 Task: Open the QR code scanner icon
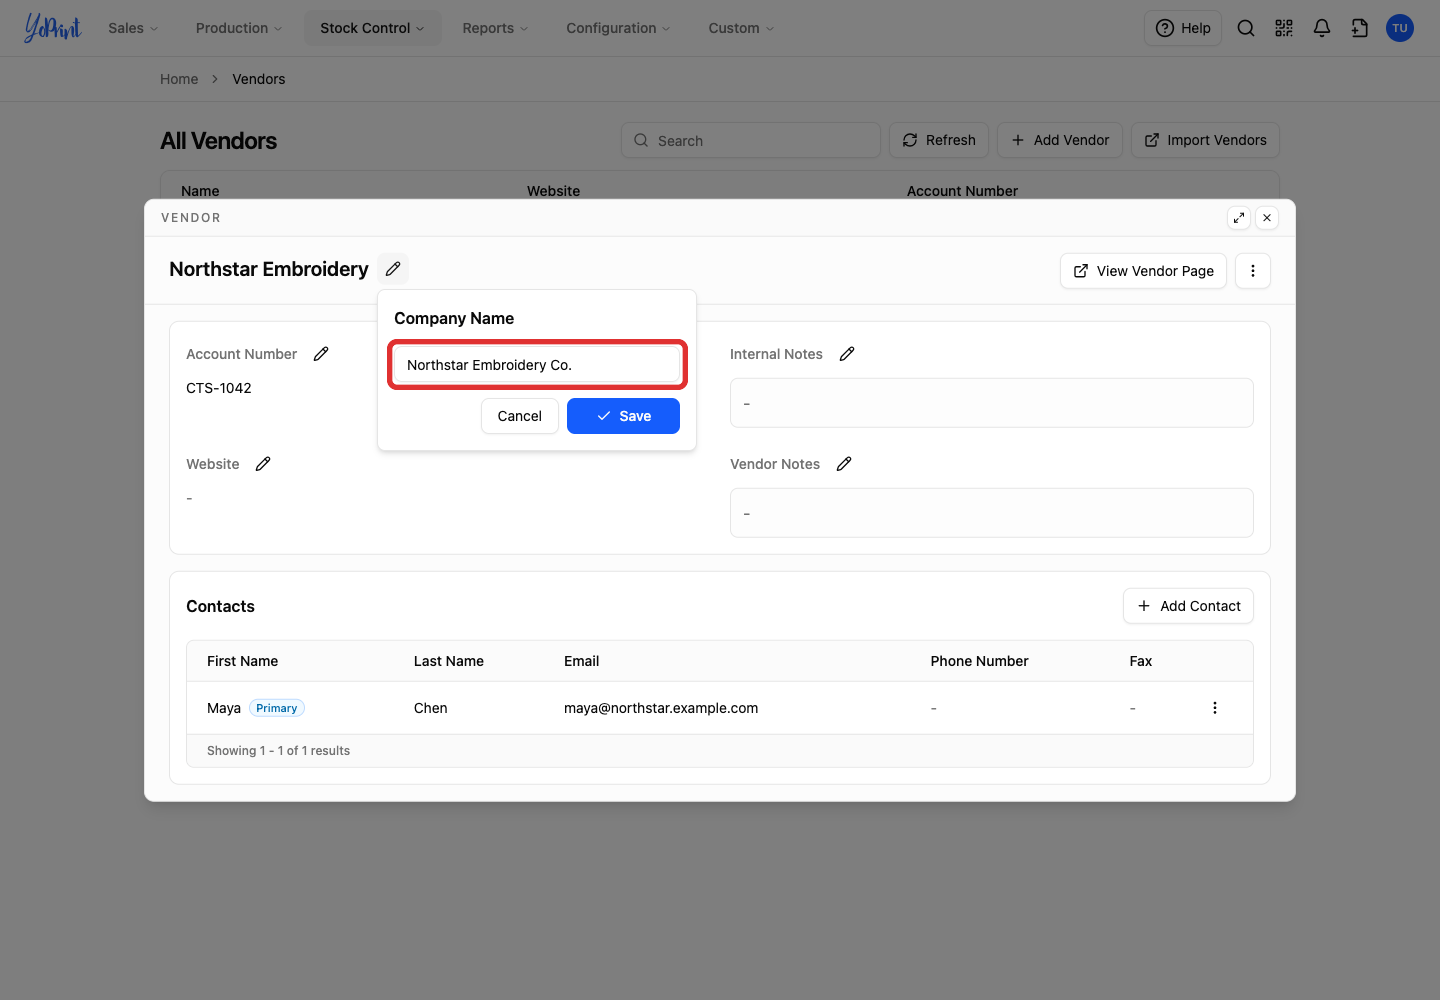click(1284, 28)
